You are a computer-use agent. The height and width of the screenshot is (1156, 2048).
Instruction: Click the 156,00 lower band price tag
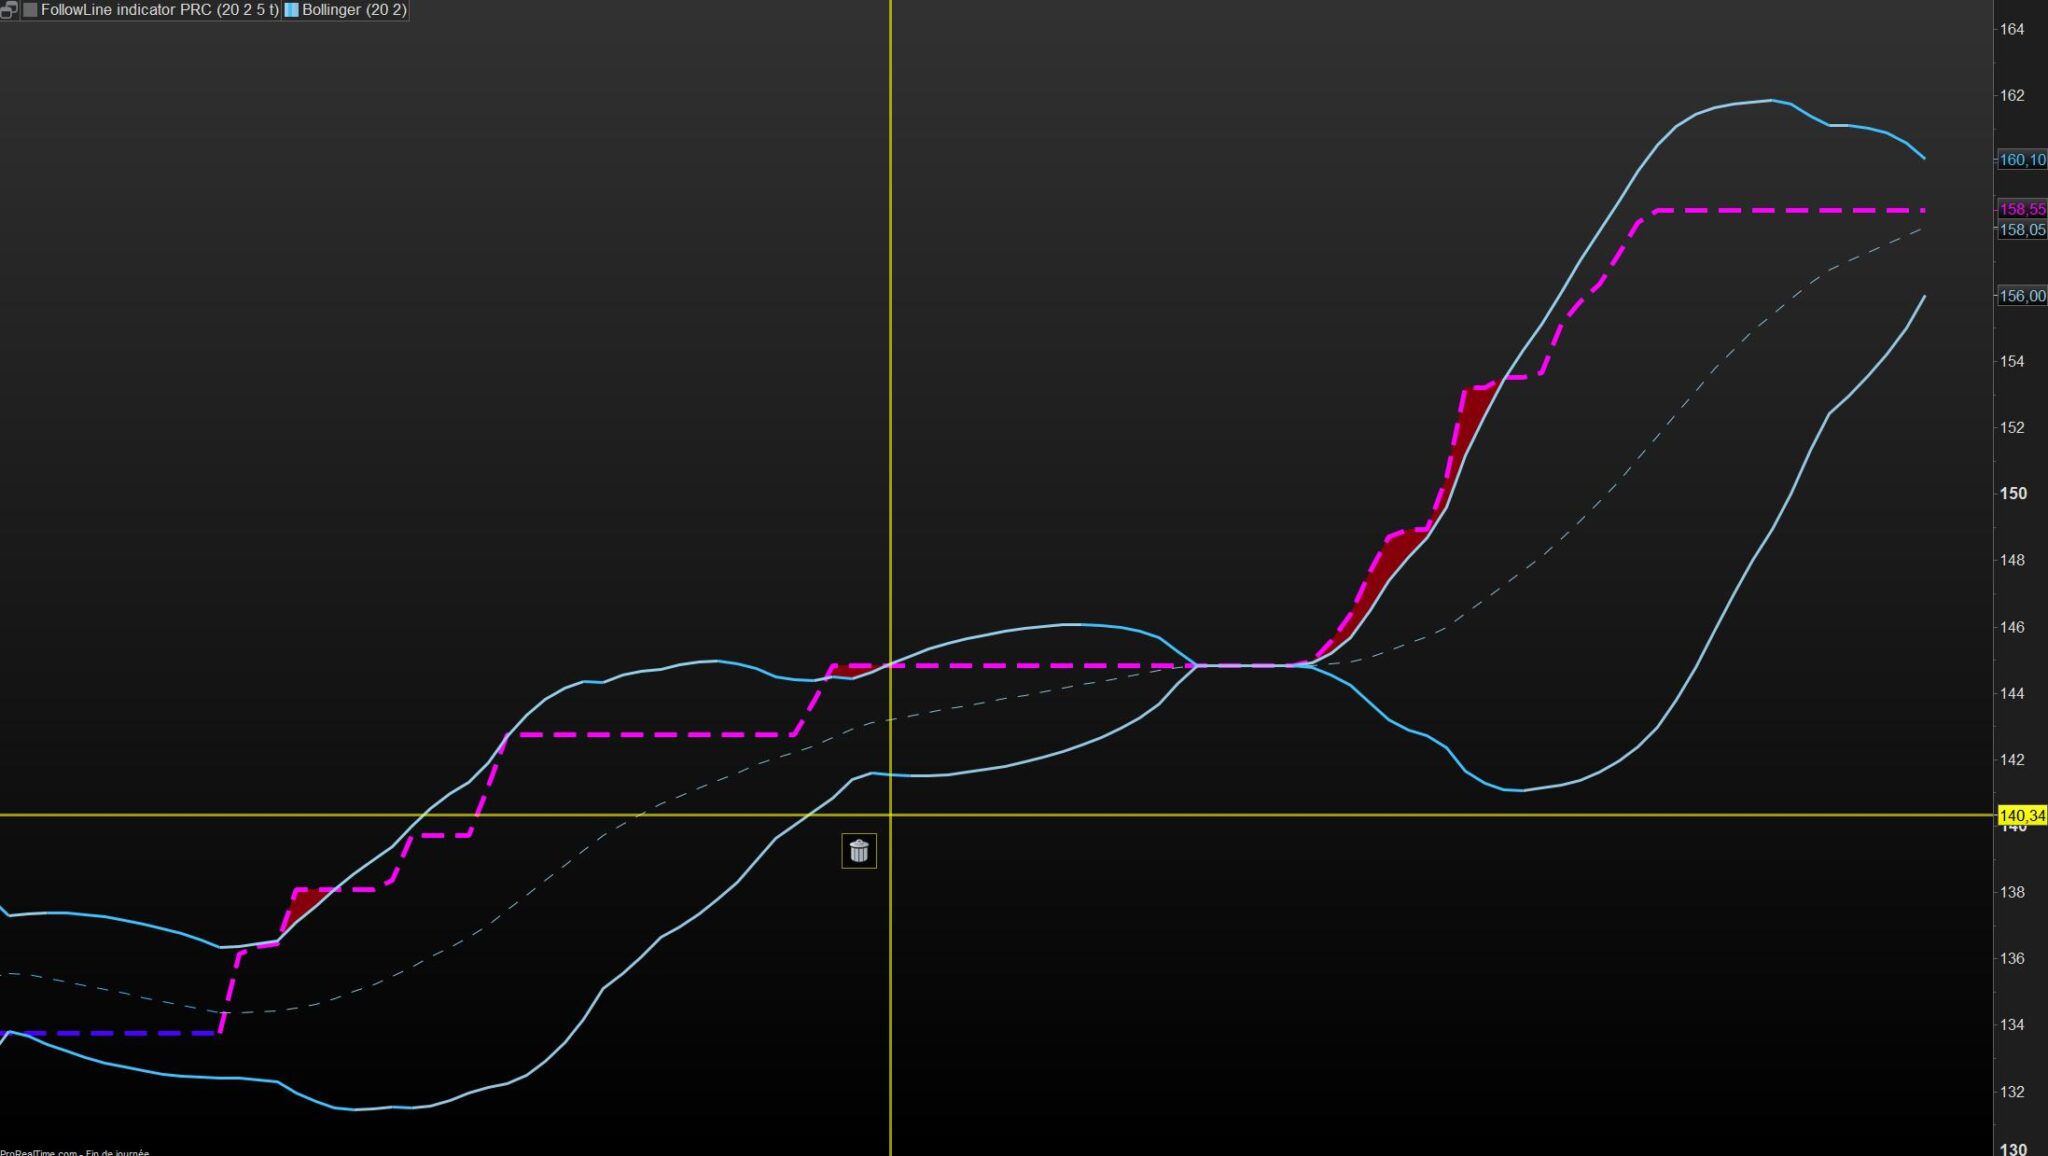coord(2021,296)
